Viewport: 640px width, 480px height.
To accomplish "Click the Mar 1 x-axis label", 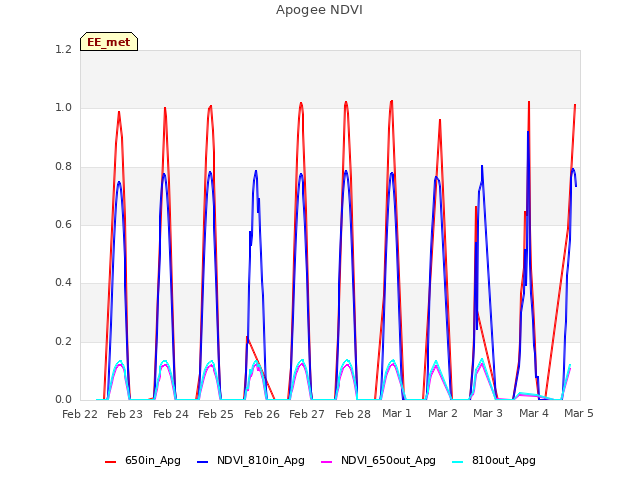I will click(x=397, y=413).
